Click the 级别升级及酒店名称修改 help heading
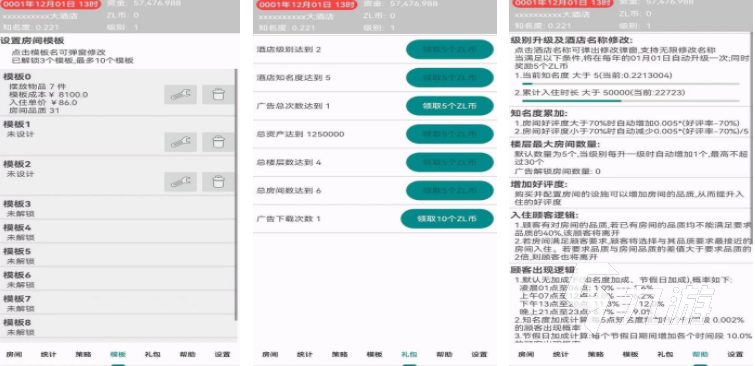 (572, 40)
